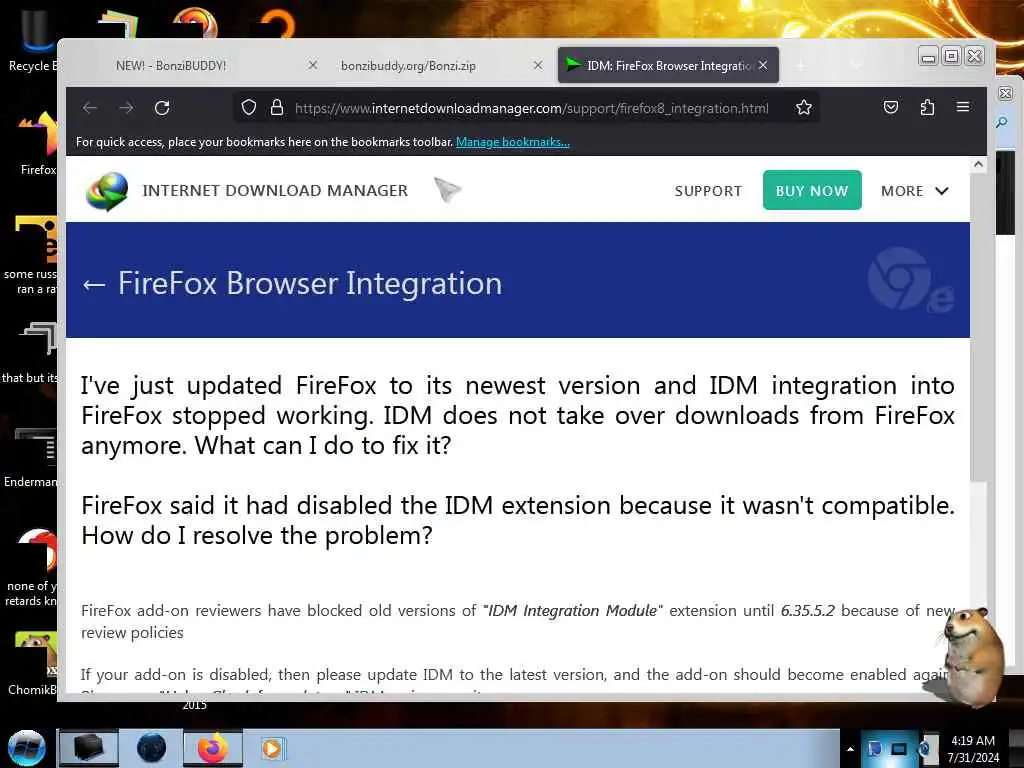Open Firefox hamburger application menu
The width and height of the screenshot is (1024, 768).
click(963, 106)
